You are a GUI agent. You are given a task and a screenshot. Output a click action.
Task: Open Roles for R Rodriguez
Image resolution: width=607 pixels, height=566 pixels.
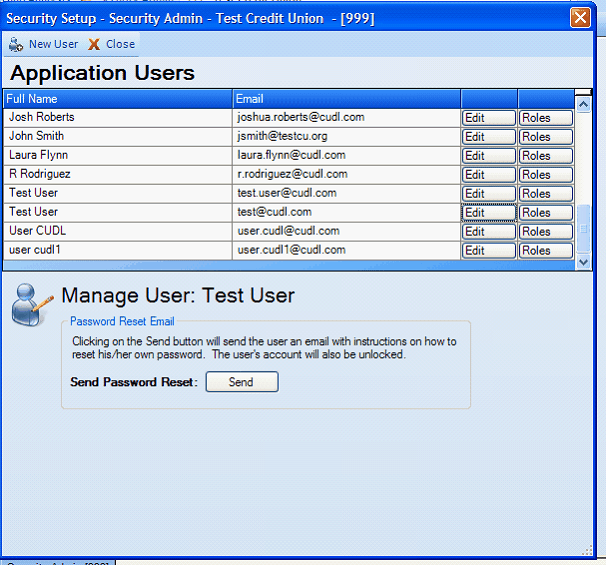pos(546,175)
